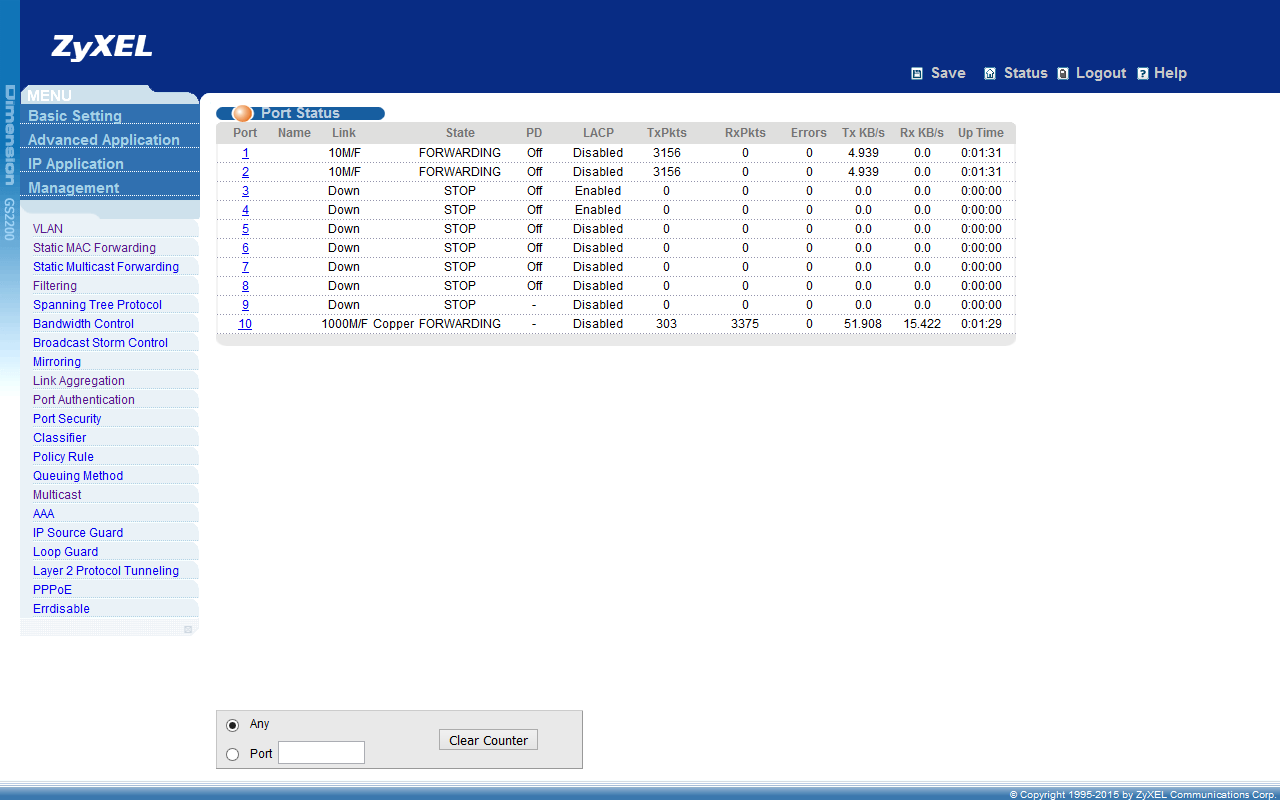Open port 5 details link
This screenshot has height=800, width=1280.
(245, 229)
